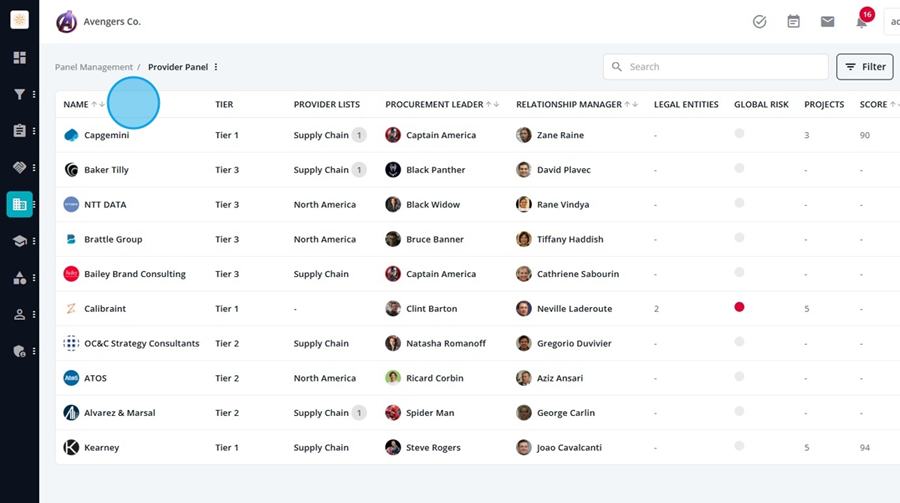Viewport: 900px width, 503px height.
Task: Click the Avengers Co. logo
Action: pos(67,22)
